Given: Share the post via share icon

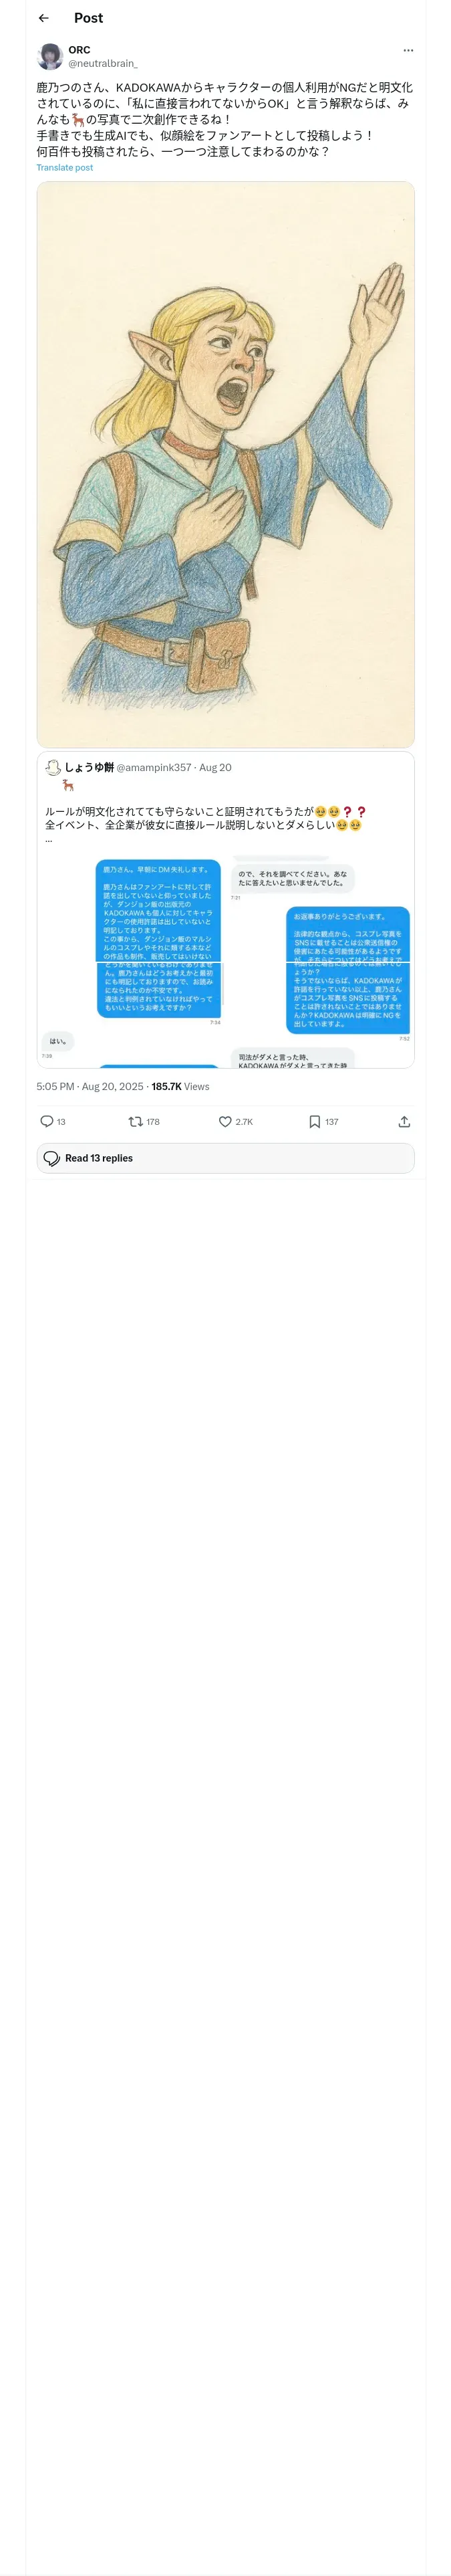Looking at the screenshot, I should pos(404,1121).
